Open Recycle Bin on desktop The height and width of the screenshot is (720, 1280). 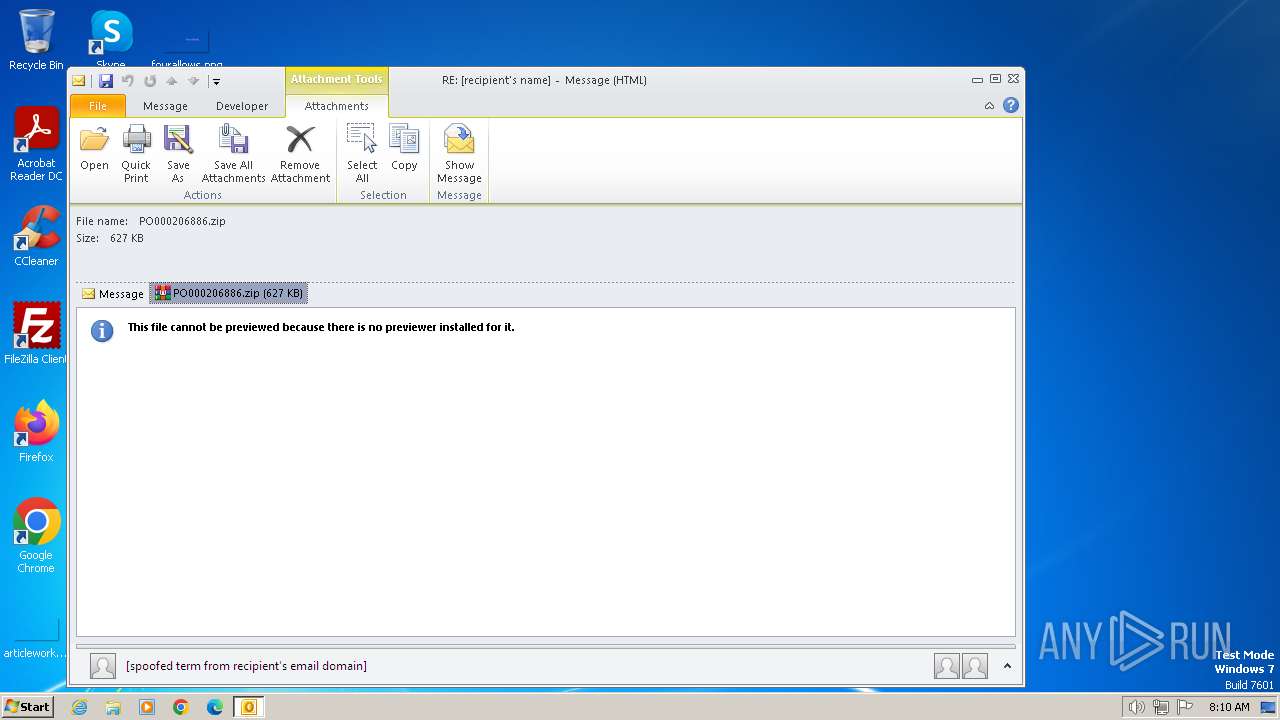36,40
